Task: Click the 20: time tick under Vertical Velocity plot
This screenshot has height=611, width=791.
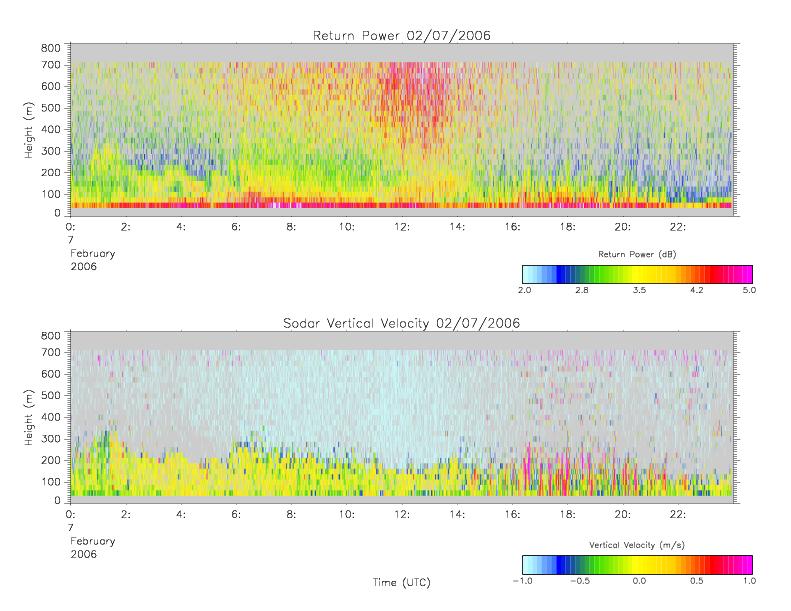Action: pyautogui.click(x=623, y=515)
